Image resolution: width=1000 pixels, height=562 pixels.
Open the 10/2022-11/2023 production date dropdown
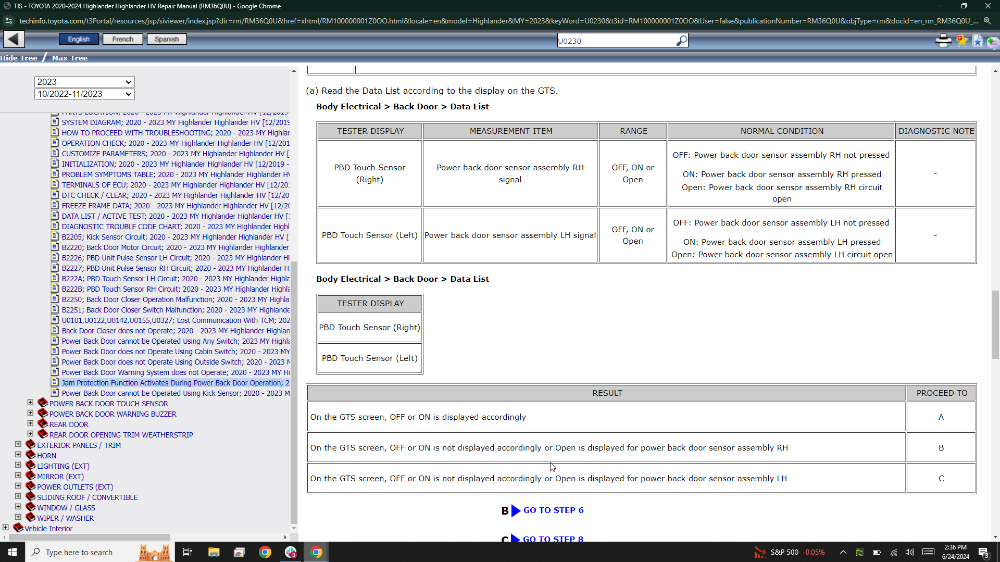pyautogui.click(x=84, y=94)
